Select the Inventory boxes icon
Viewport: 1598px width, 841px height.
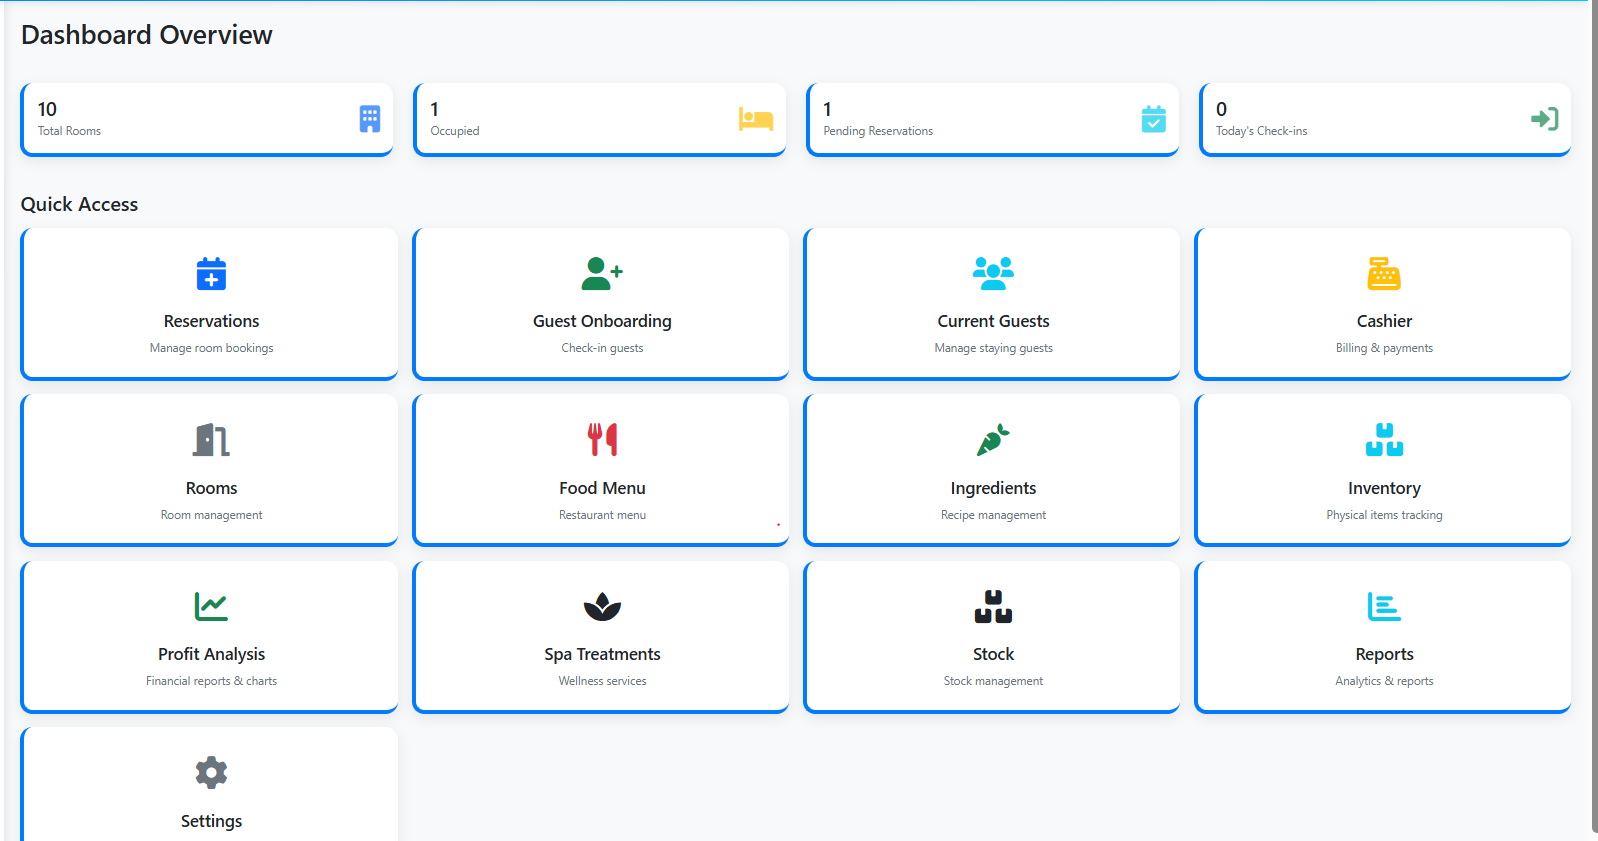(1384, 440)
